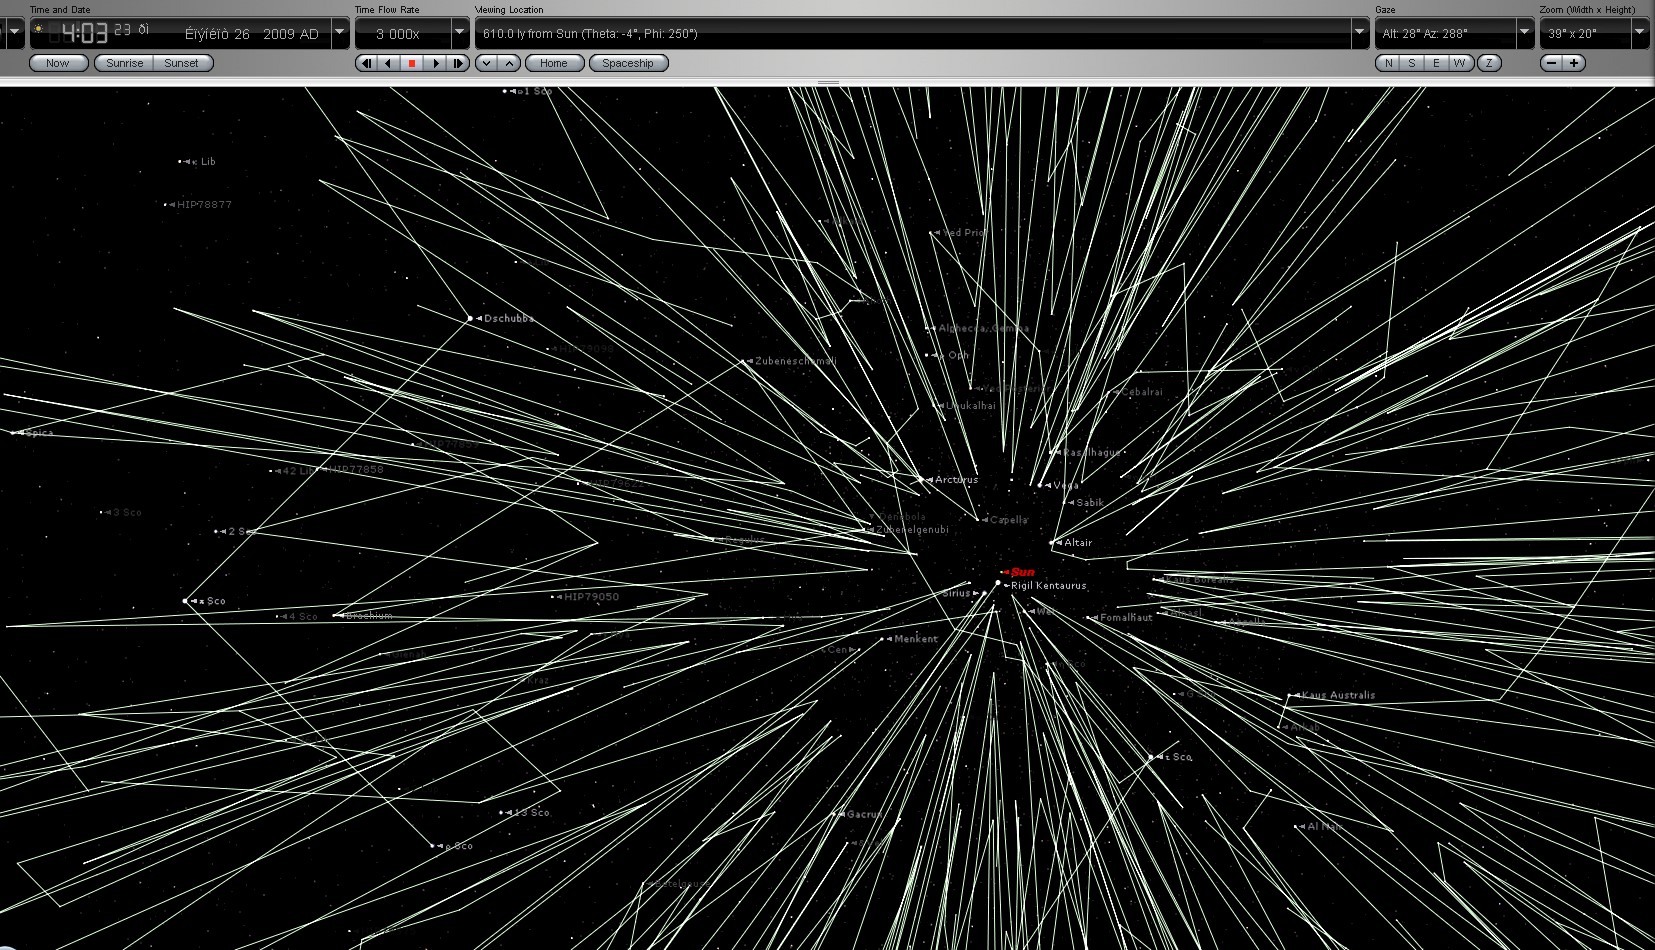The image size is (1655, 950).
Task: Select the Sabik star label
Action: [1090, 503]
